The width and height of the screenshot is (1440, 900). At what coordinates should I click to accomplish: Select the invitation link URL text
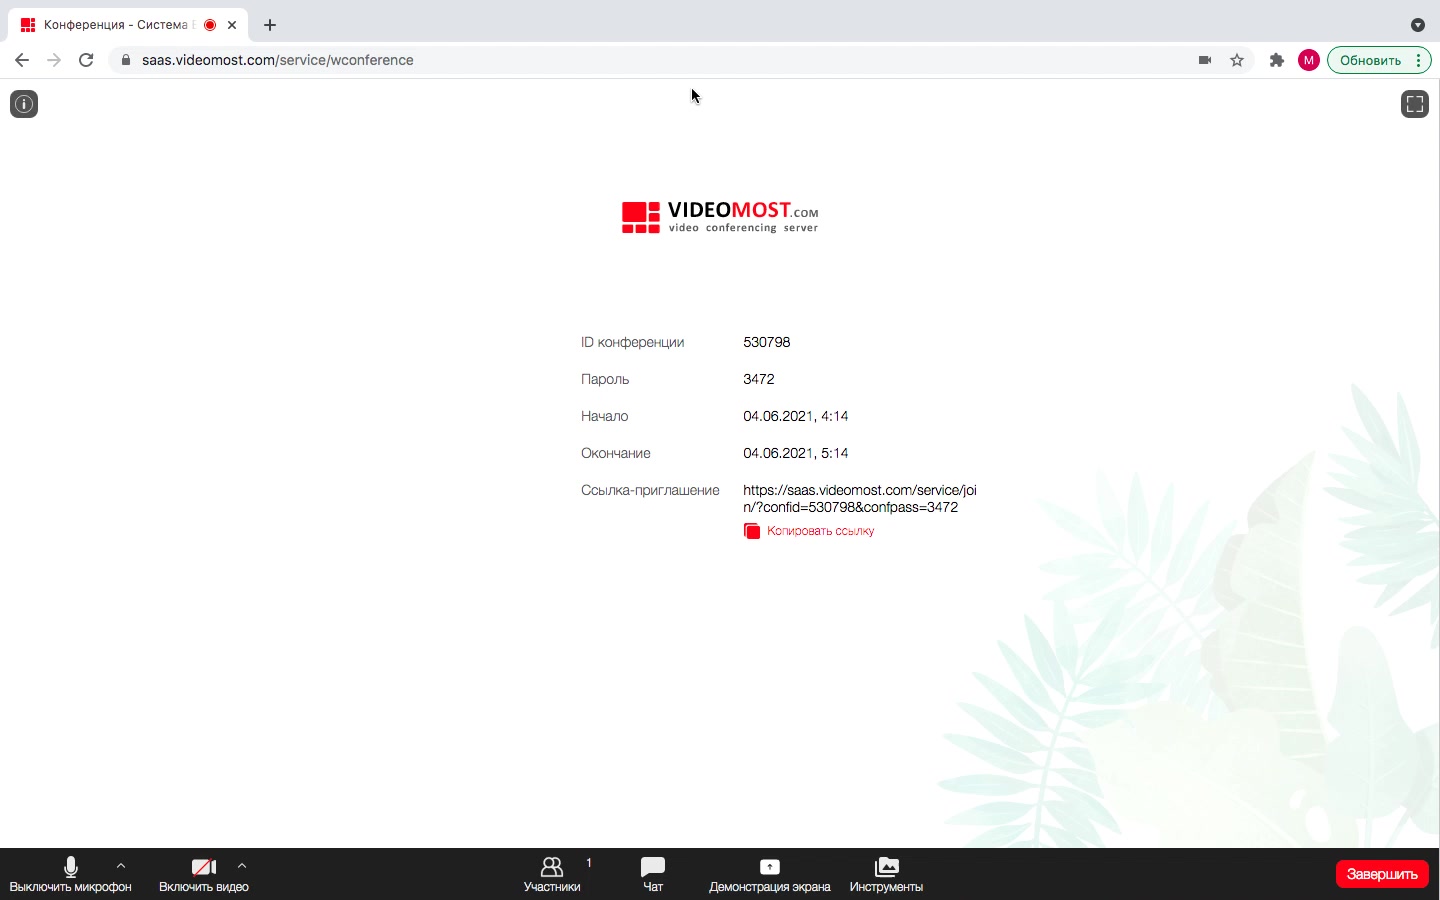860,498
